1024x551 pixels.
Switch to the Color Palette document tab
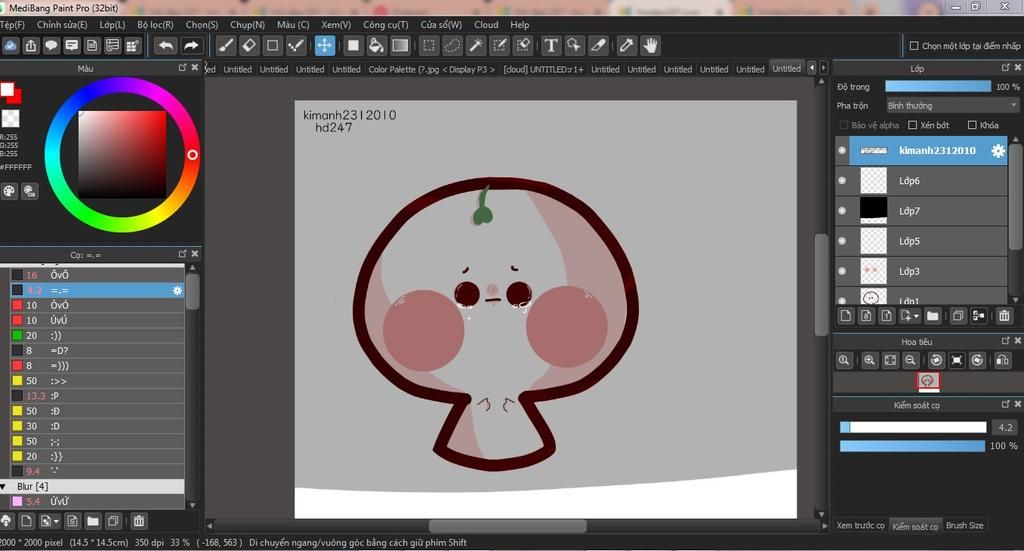[x=431, y=69]
